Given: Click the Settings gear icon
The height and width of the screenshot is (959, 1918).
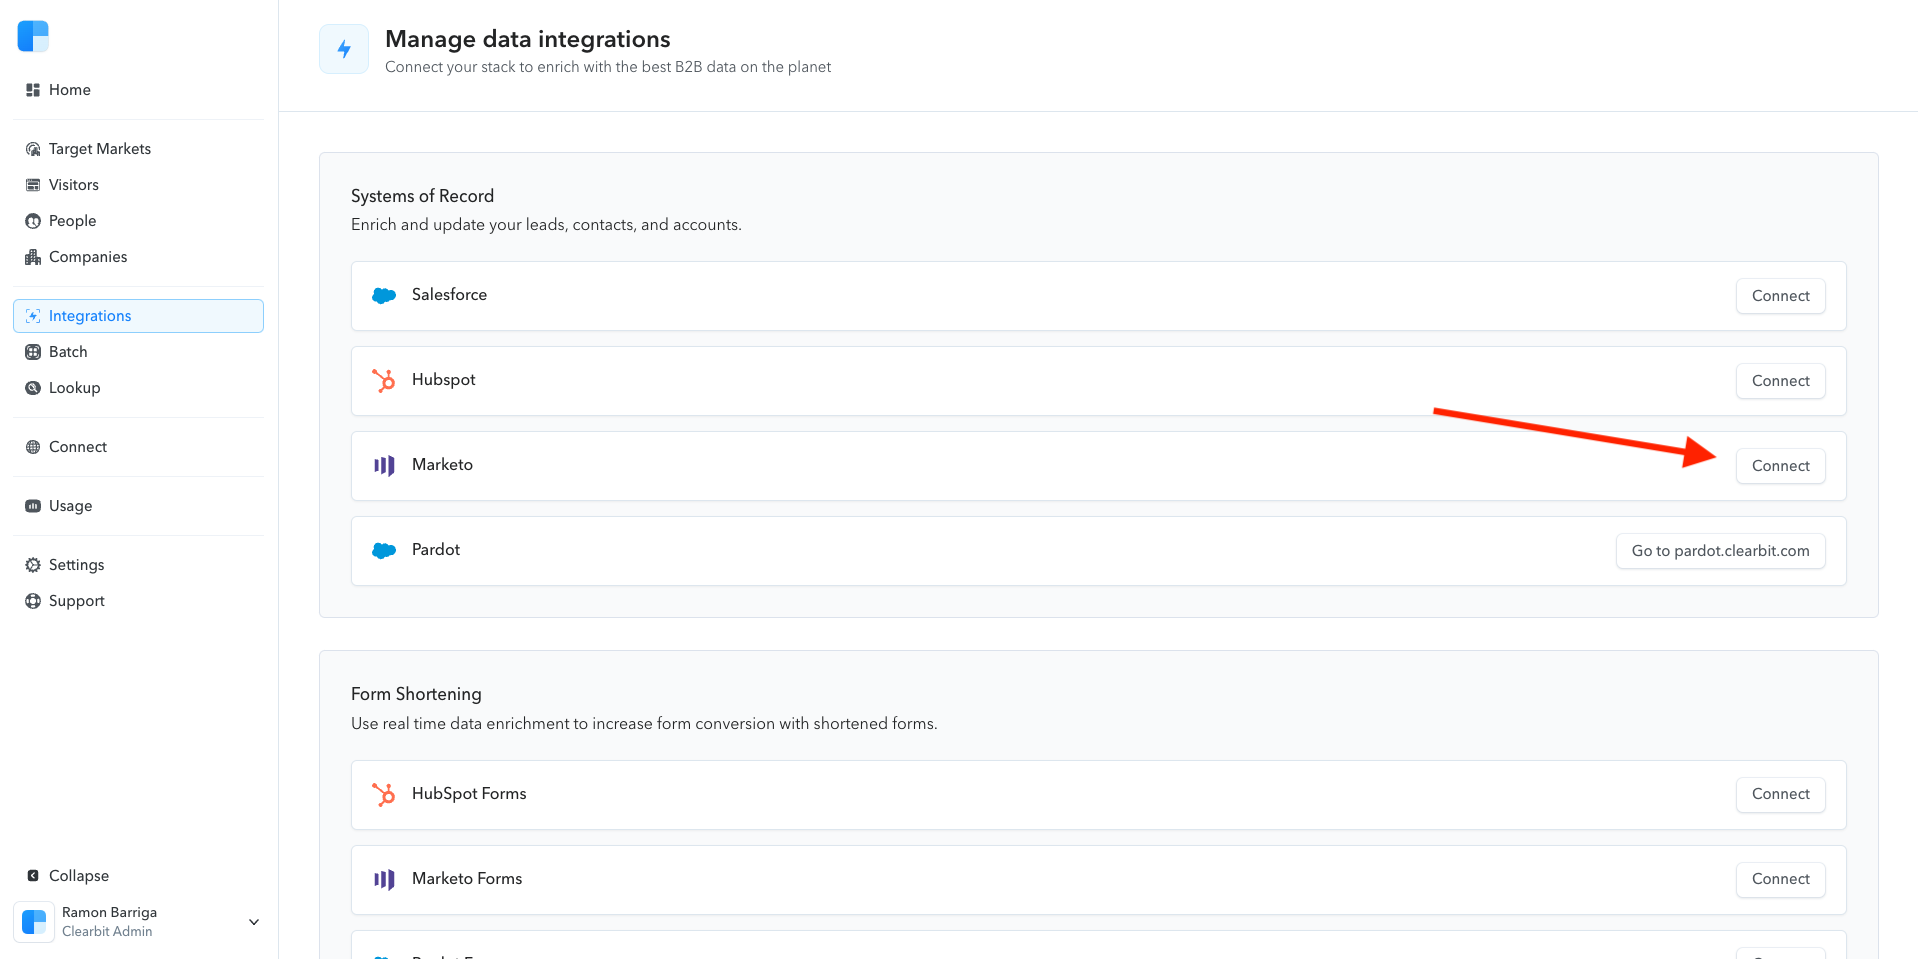Looking at the screenshot, I should [33, 565].
